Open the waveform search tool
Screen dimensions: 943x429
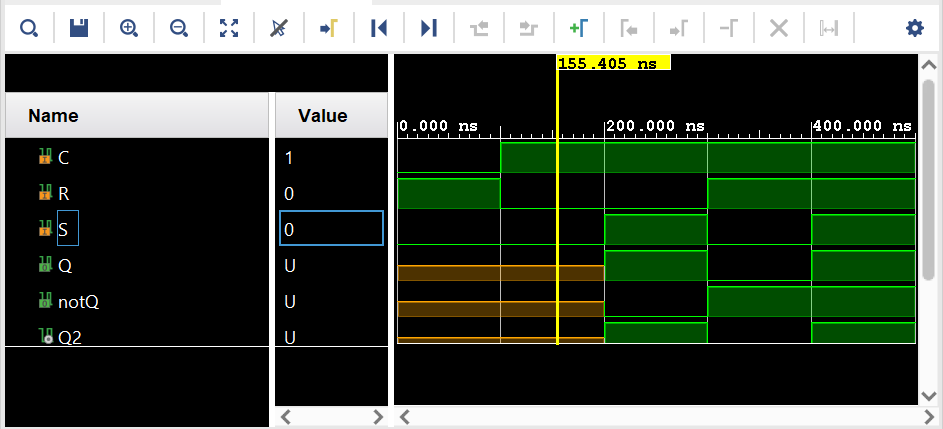(x=29, y=28)
